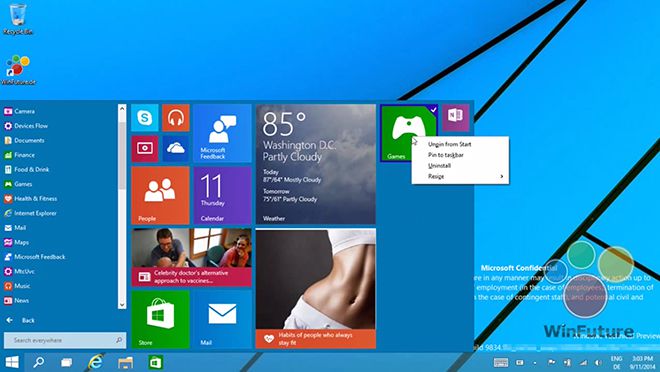Open Store from the taskbar
This screenshot has height=372, width=660.
155,362
